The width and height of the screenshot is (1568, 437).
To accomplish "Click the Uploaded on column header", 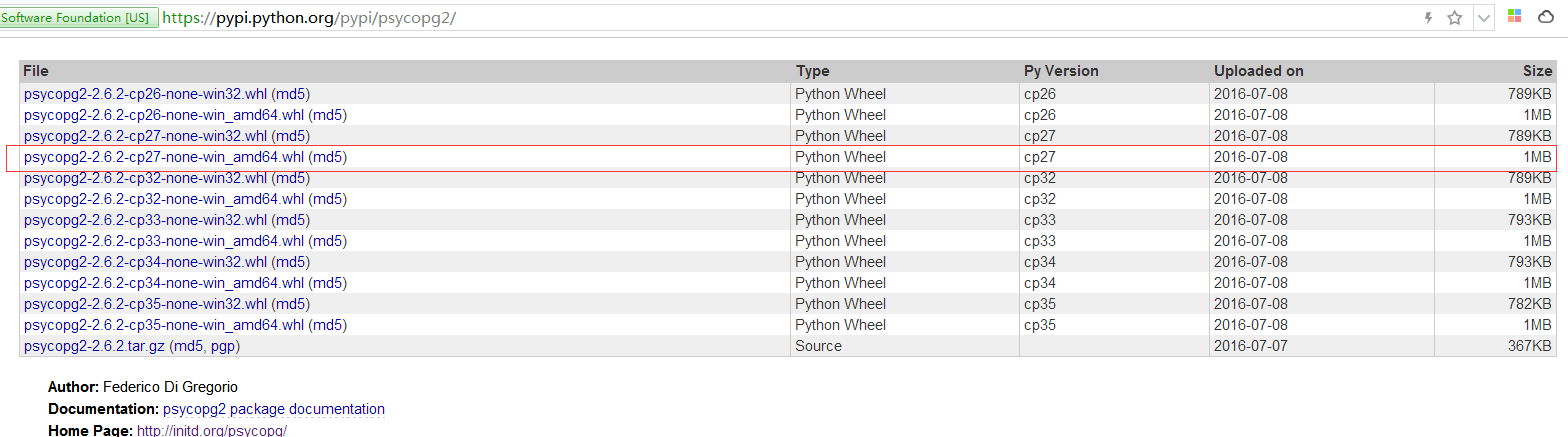I will point(1258,71).
